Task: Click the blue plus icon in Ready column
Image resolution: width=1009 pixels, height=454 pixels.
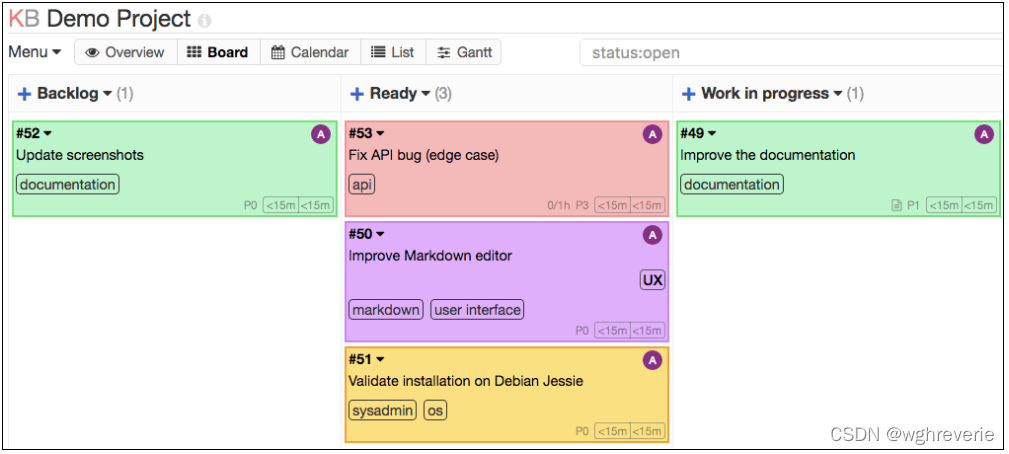Action: pyautogui.click(x=357, y=95)
